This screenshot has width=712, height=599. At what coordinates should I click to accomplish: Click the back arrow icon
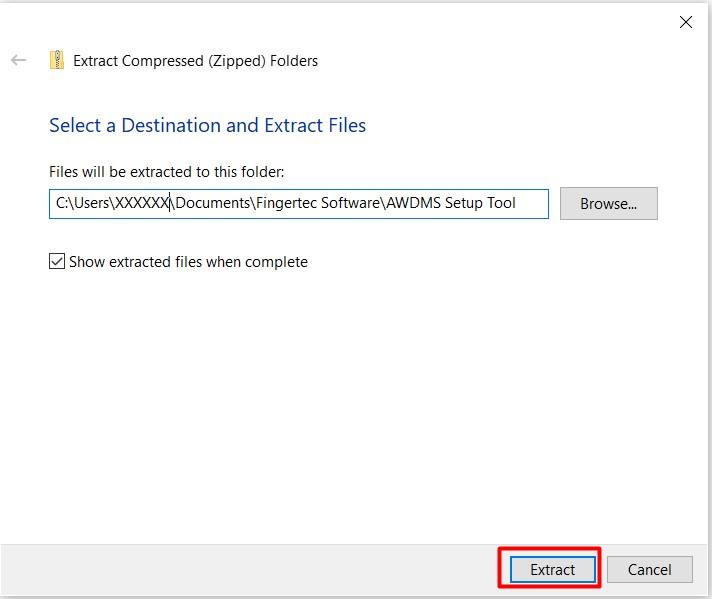click(18, 60)
